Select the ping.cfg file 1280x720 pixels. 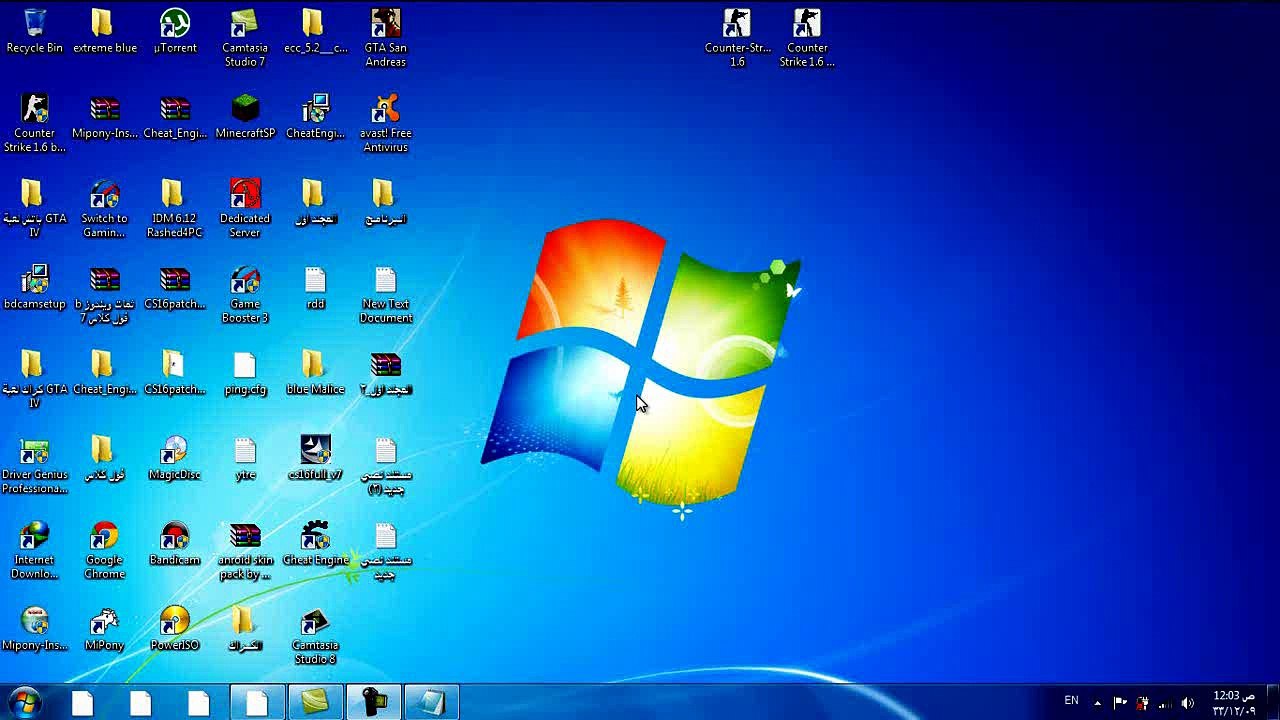coord(245,373)
